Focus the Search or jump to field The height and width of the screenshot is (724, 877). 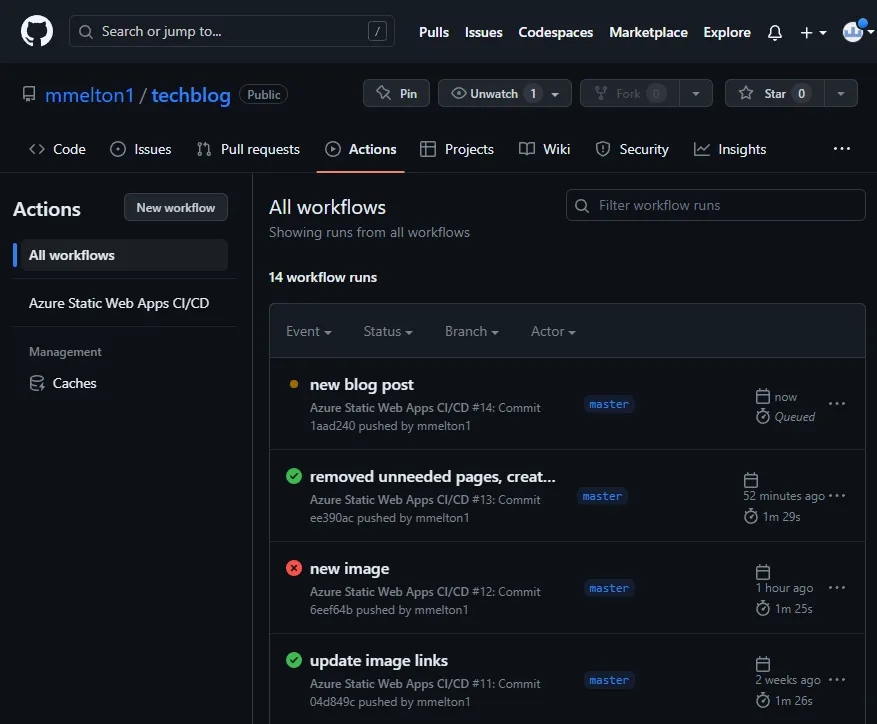(x=232, y=31)
